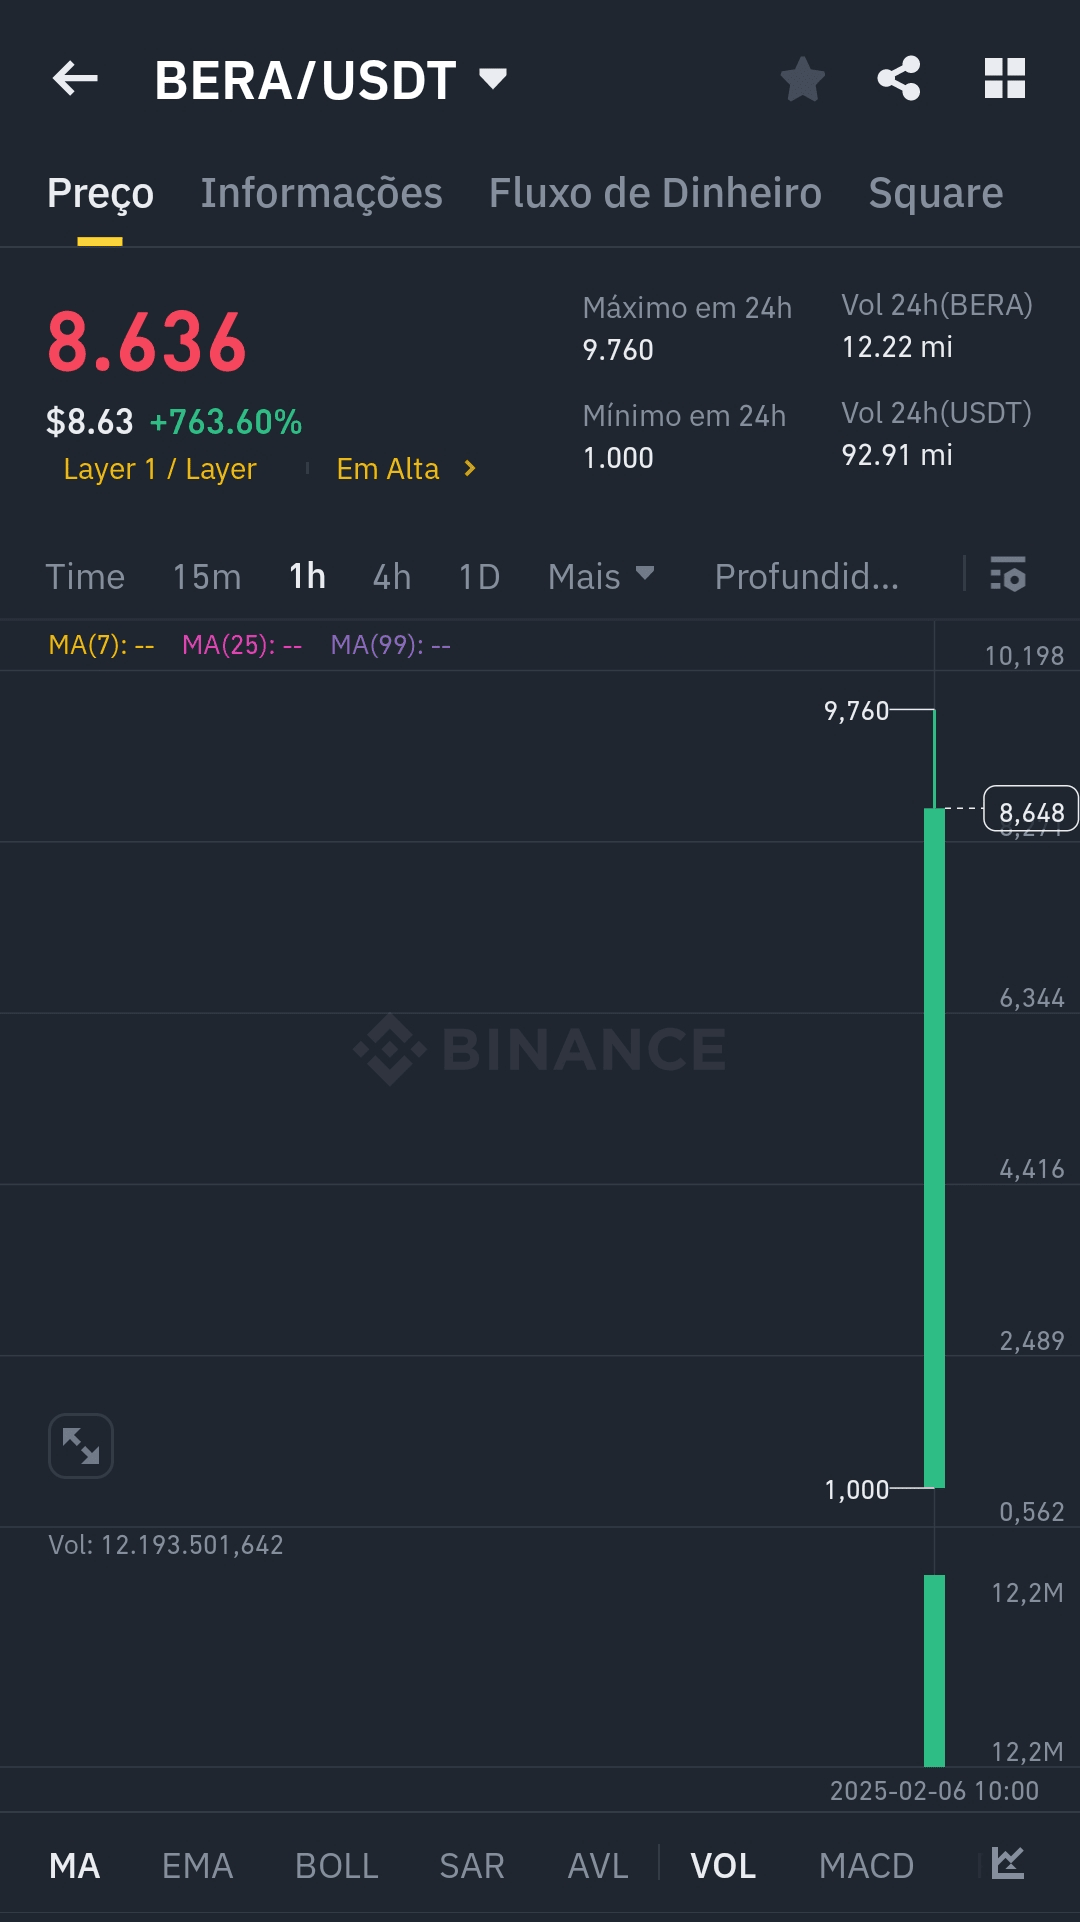Image resolution: width=1080 pixels, height=1922 pixels.
Task: Open the grid layout icon
Action: pos(1005,78)
